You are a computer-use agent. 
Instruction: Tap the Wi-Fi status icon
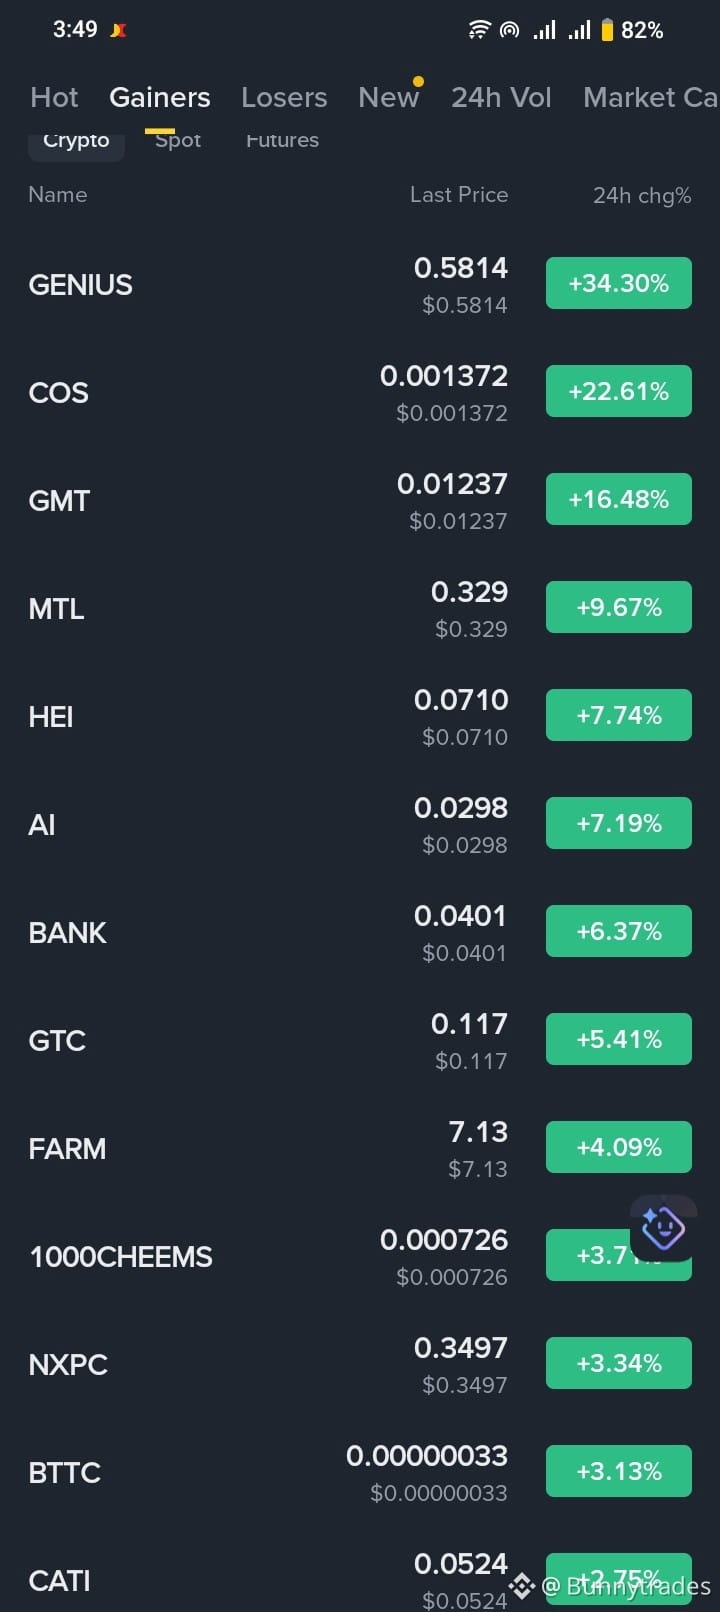(480, 30)
